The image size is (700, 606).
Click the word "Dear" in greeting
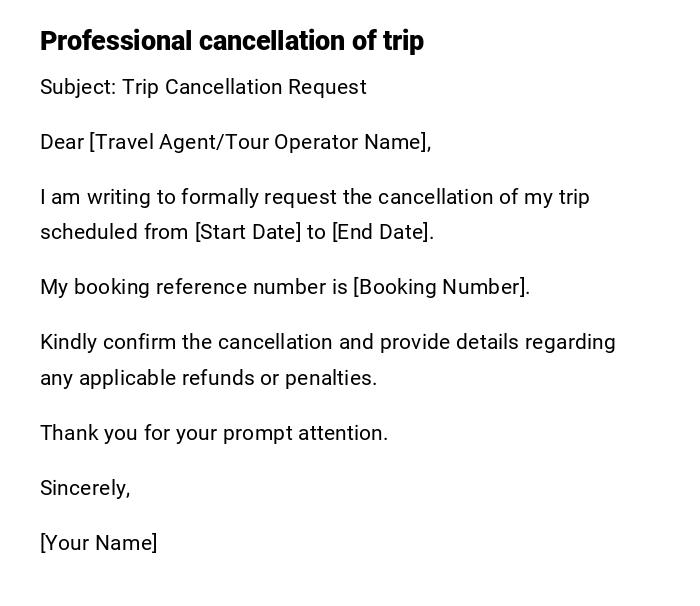[x=62, y=142]
